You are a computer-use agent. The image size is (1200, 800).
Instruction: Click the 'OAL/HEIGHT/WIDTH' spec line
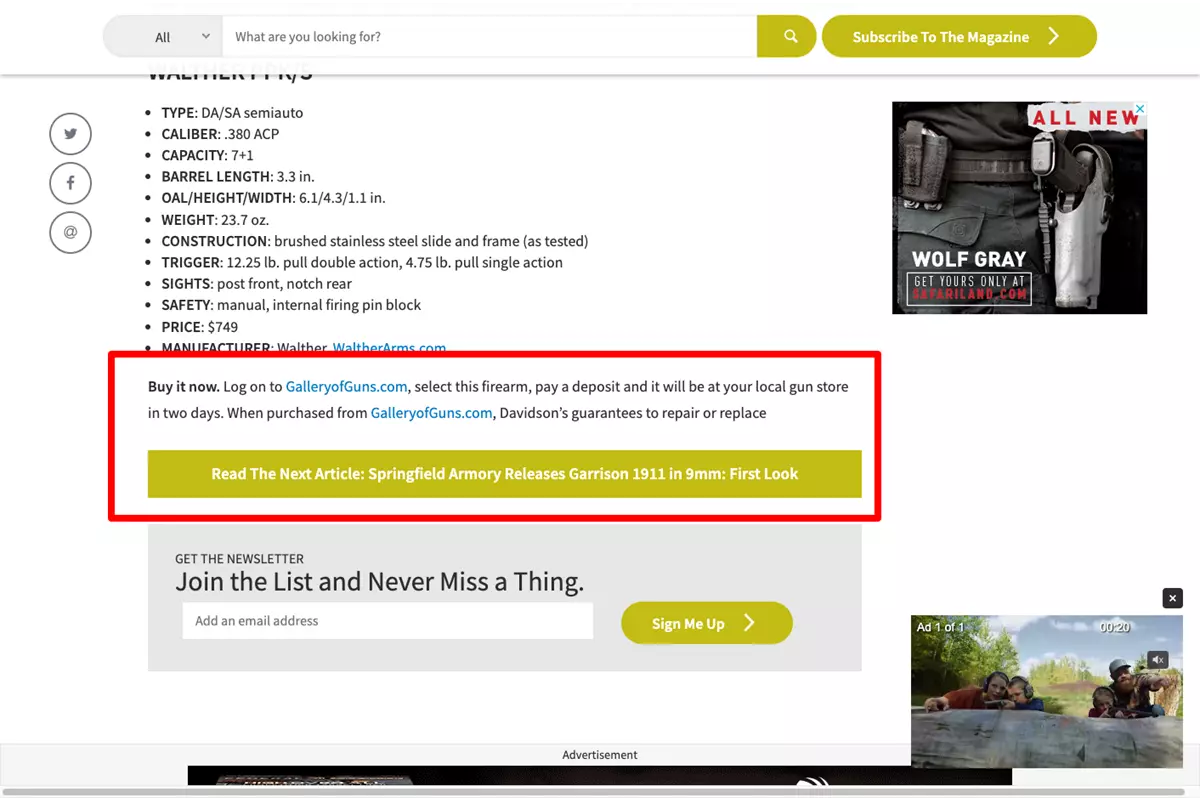point(273,198)
